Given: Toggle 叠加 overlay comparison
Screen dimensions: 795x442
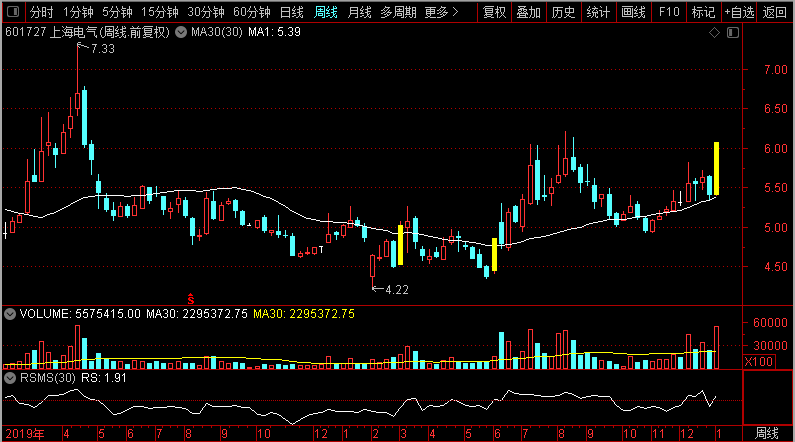Looking at the screenshot, I should 529,13.
